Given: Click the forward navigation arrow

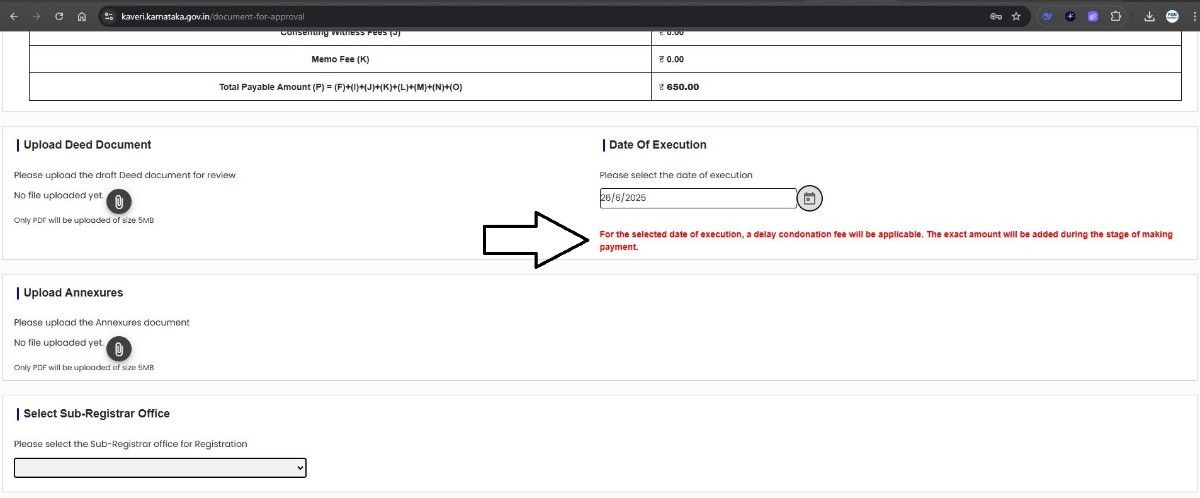Looking at the screenshot, I should [x=36, y=17].
